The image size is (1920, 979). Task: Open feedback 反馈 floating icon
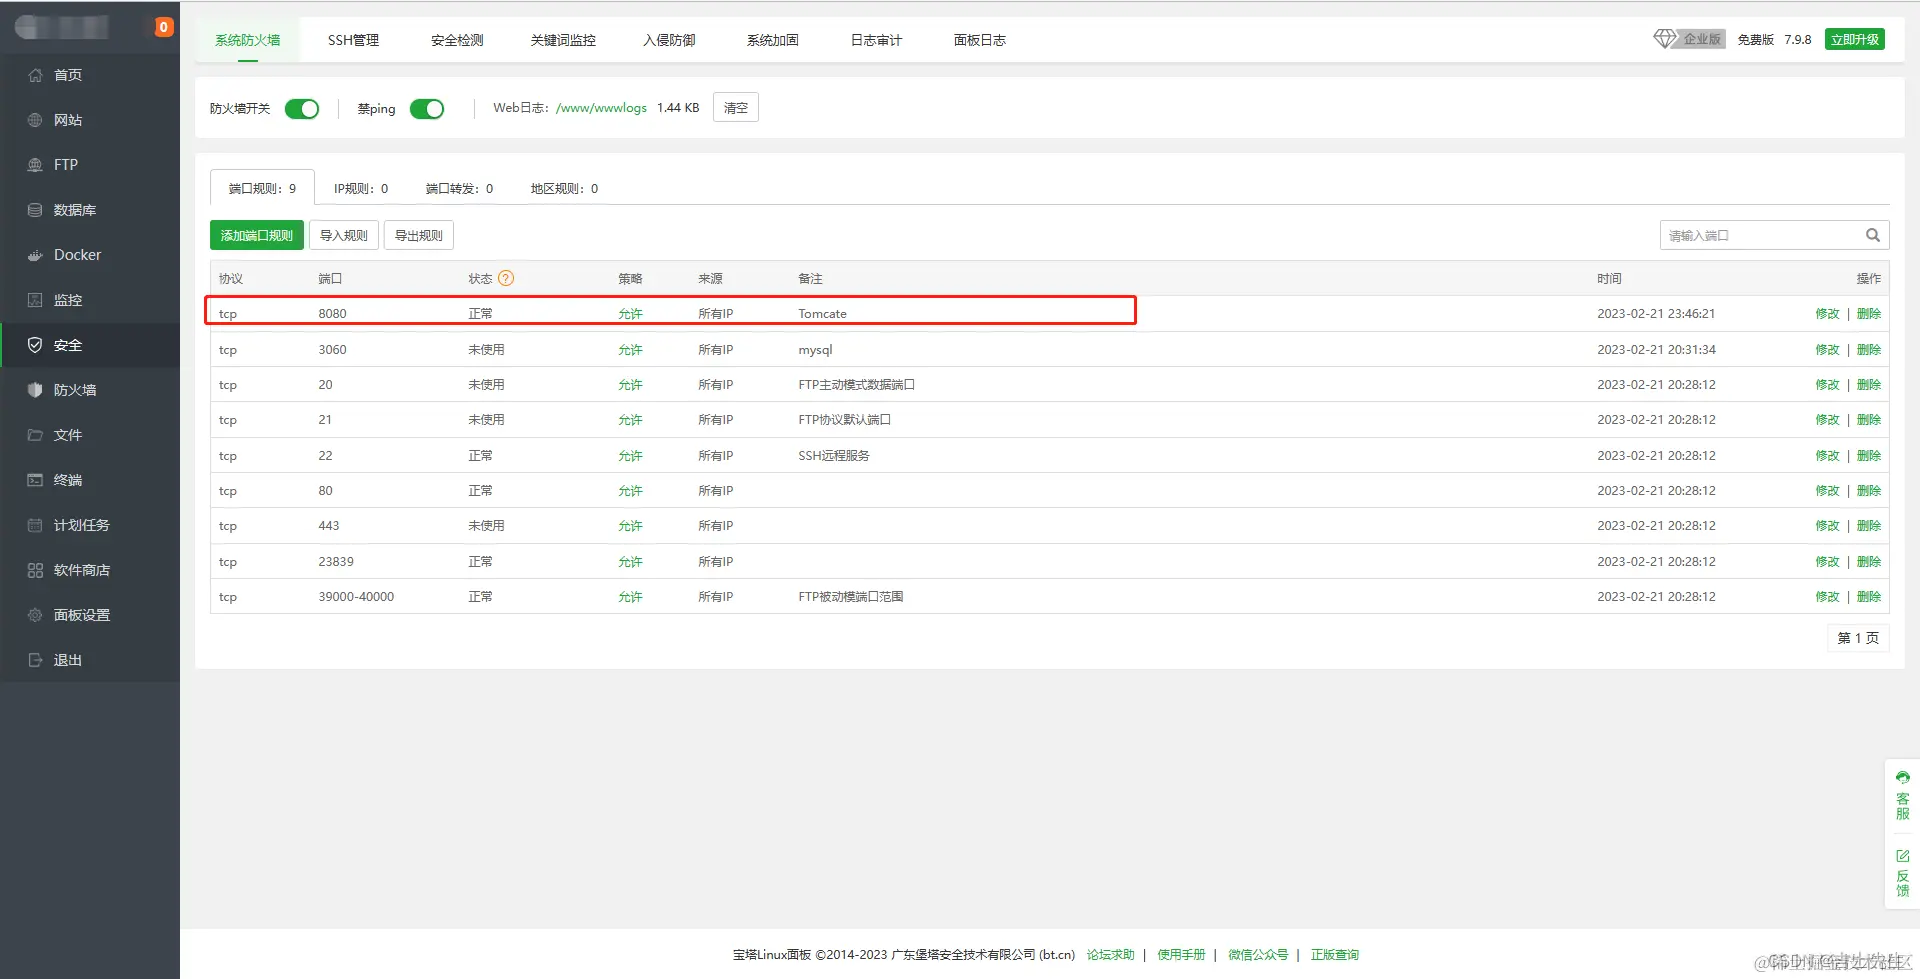coord(1902,873)
